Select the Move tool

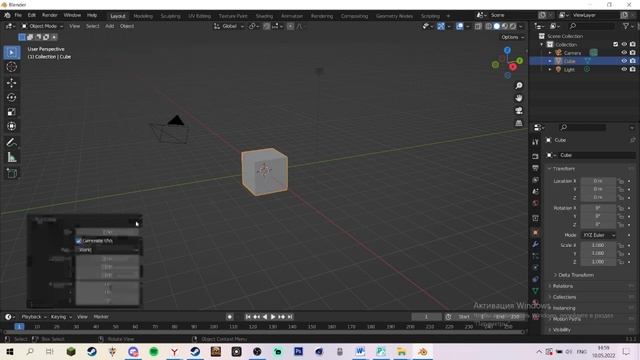coord(11,82)
